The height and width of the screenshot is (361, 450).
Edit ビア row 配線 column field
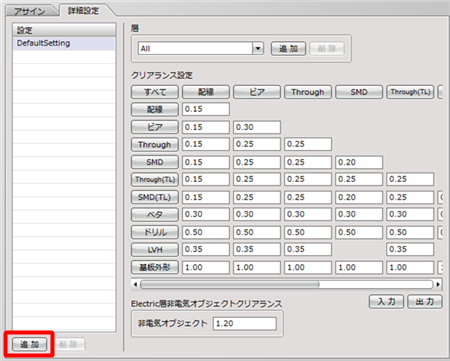coord(206,127)
